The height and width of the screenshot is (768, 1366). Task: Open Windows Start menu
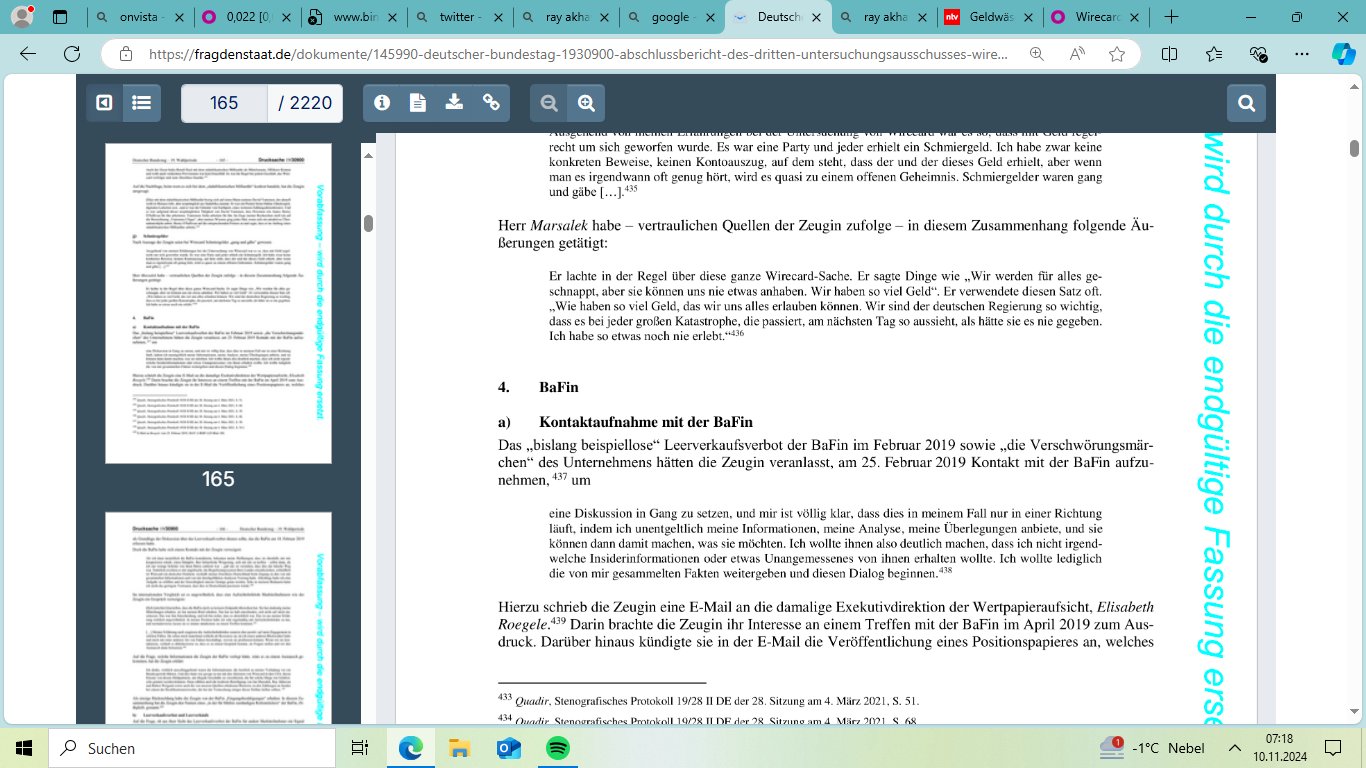(x=24, y=747)
